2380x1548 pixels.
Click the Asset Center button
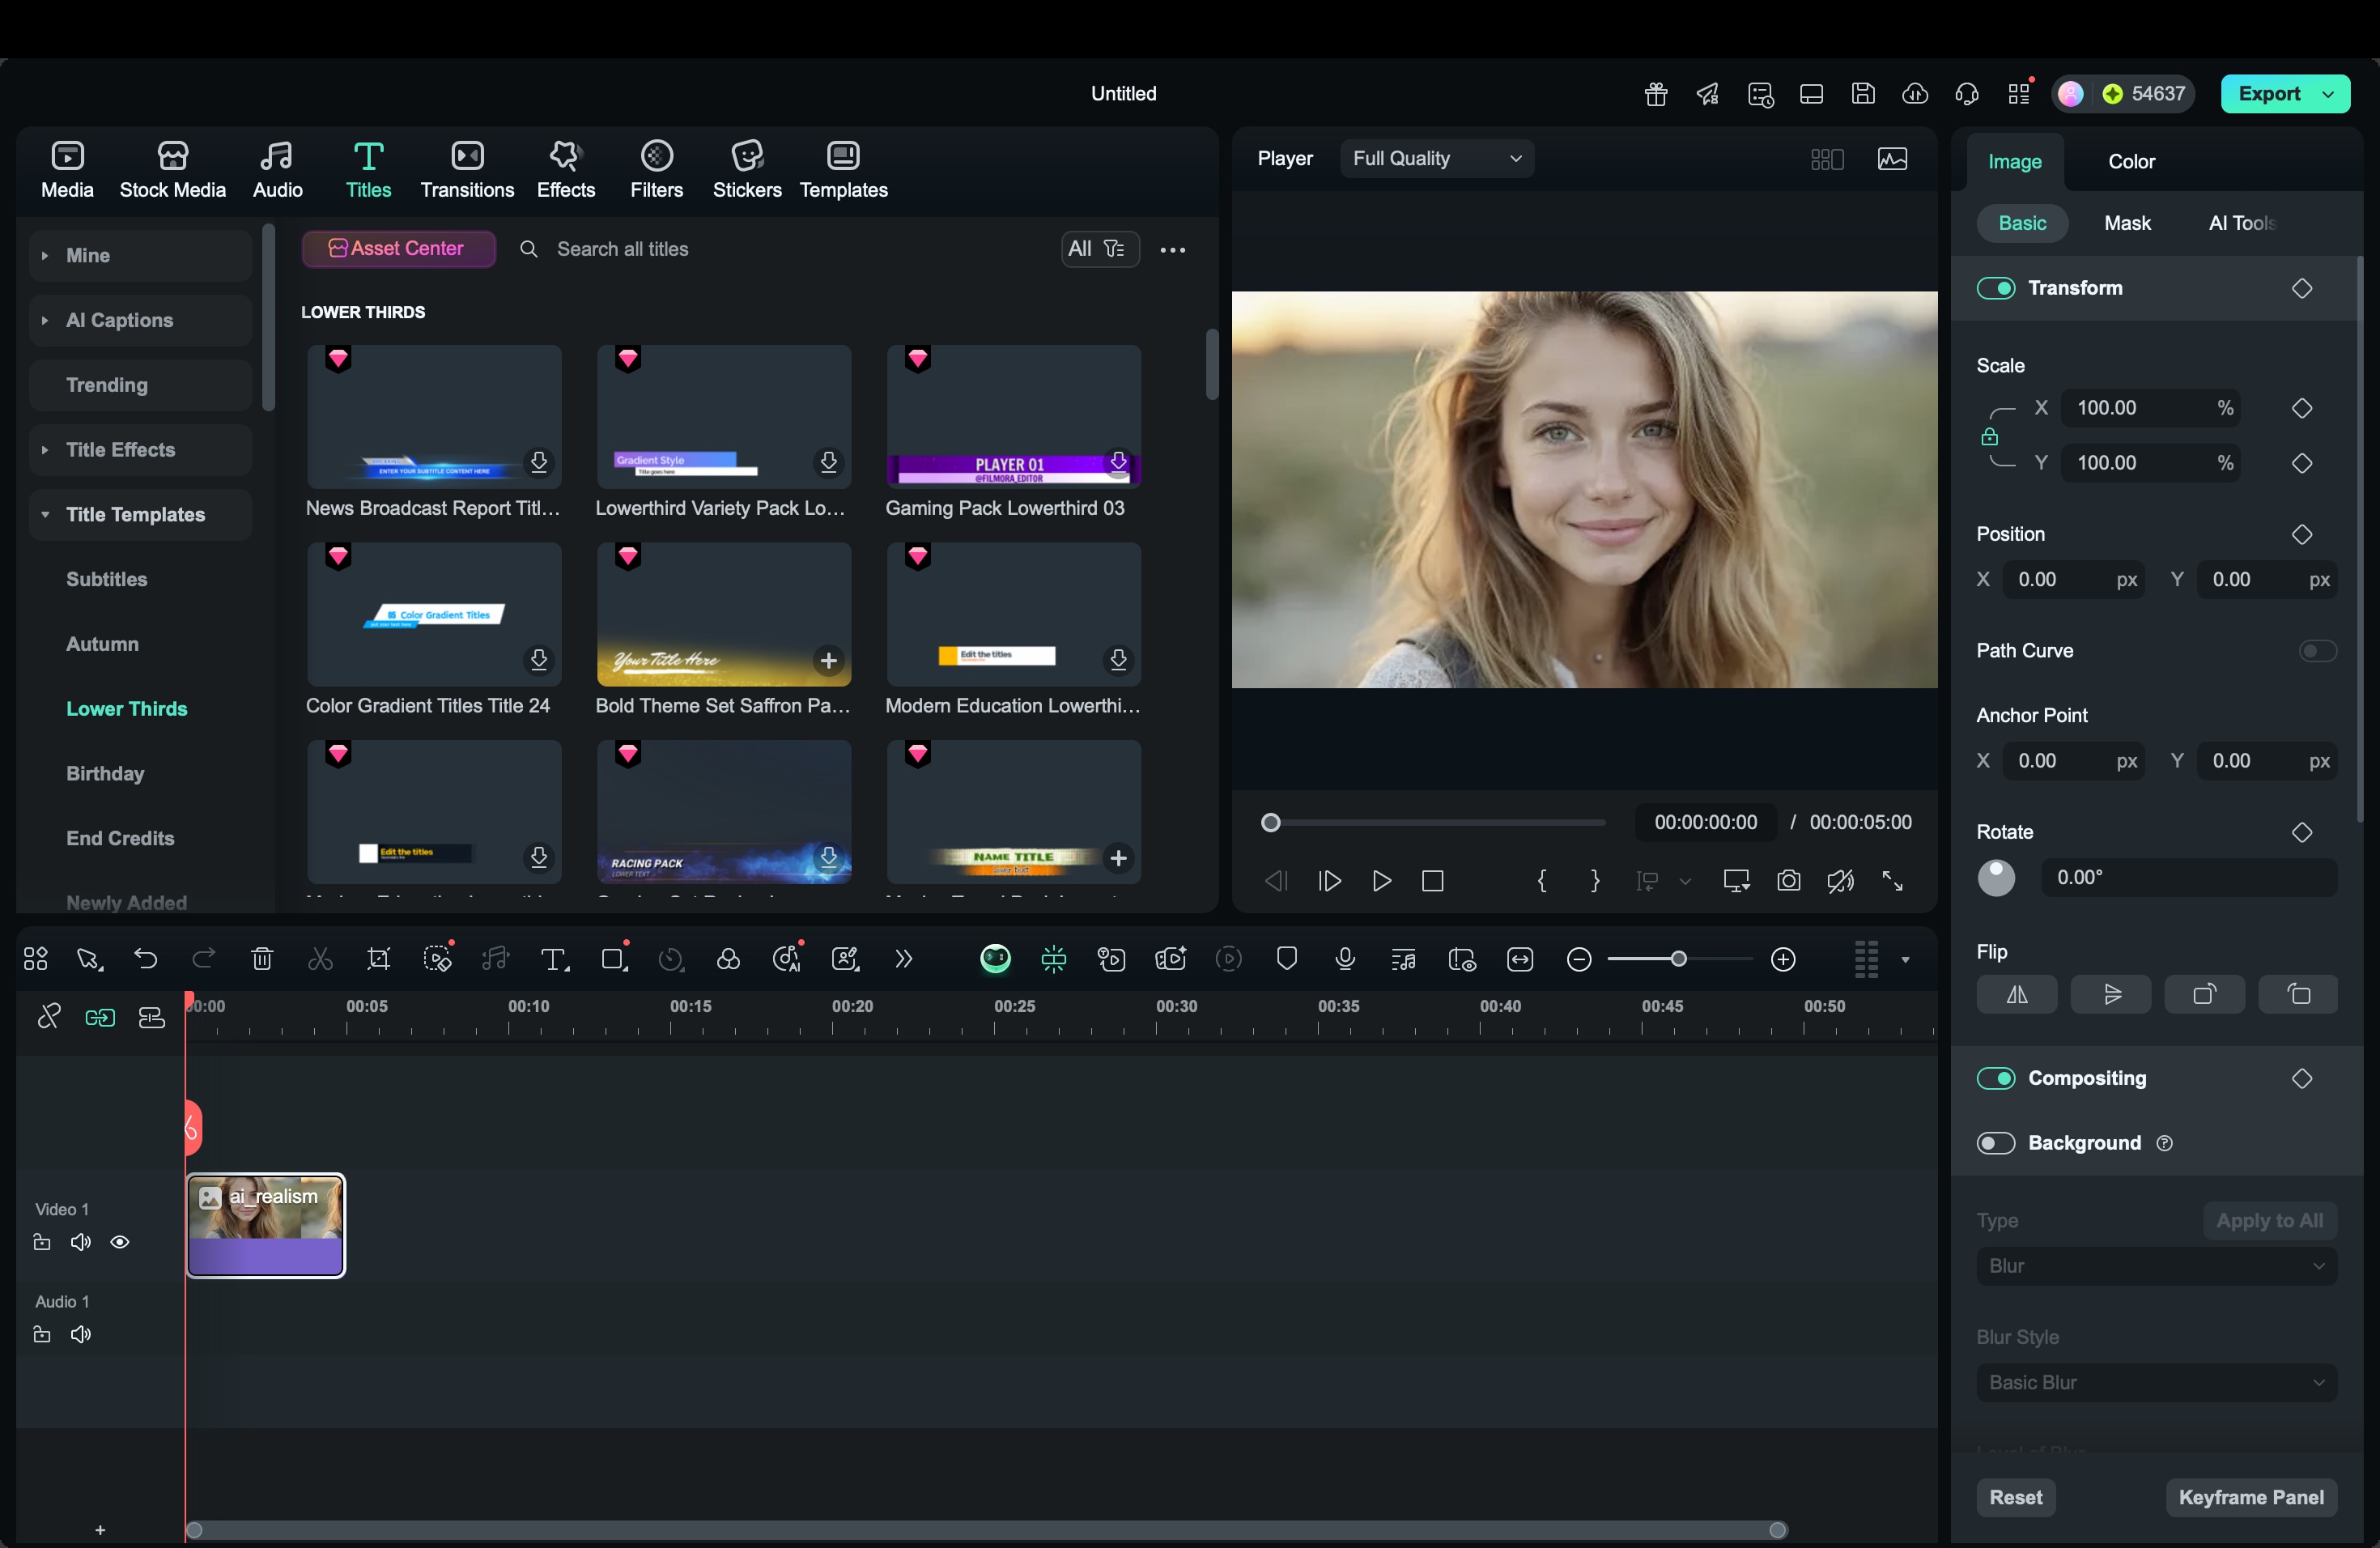click(398, 249)
